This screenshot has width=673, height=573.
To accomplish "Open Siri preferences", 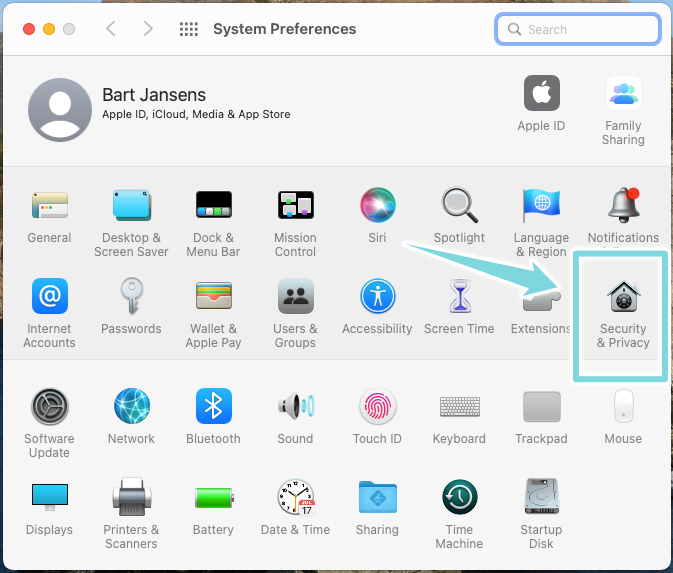I will 378,205.
